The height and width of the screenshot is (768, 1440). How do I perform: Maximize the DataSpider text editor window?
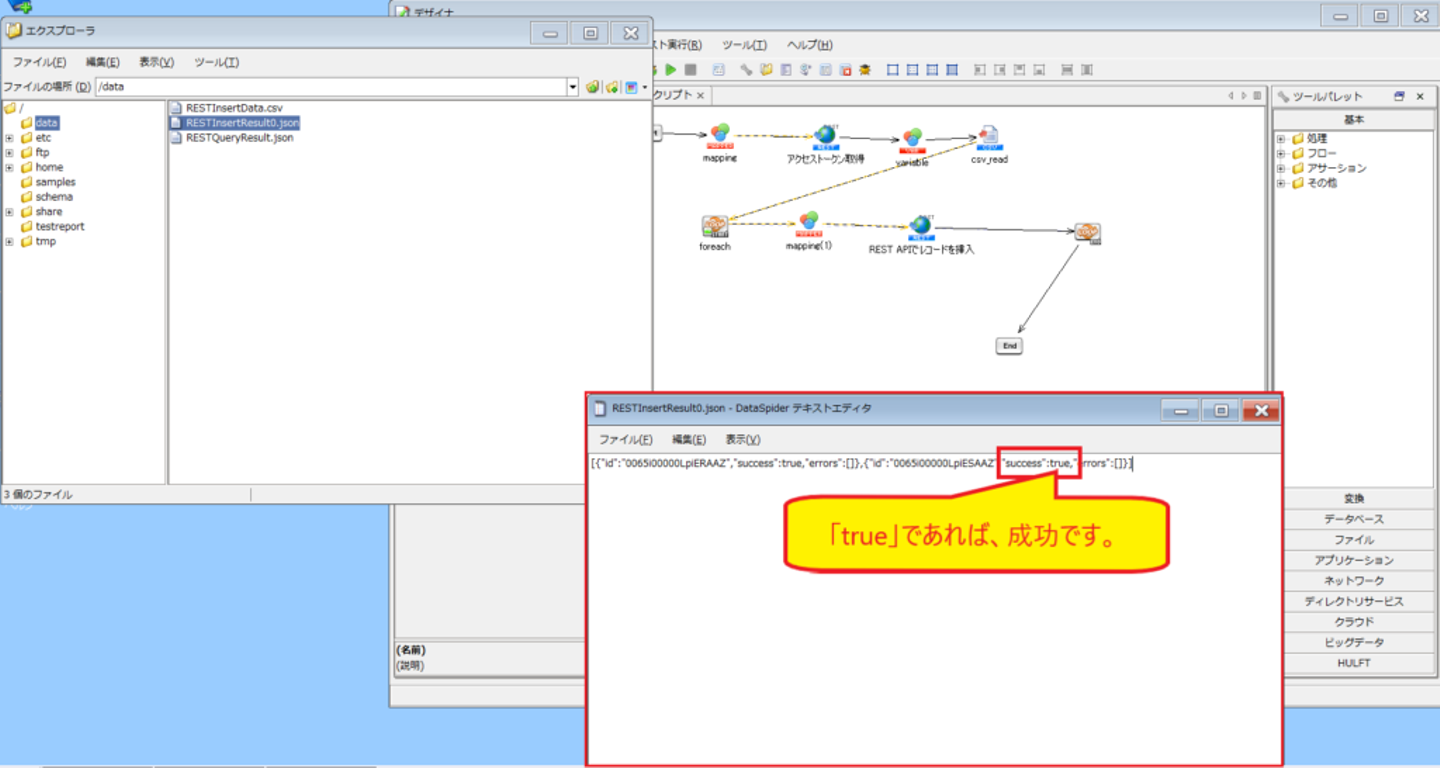pyautogui.click(x=1220, y=410)
